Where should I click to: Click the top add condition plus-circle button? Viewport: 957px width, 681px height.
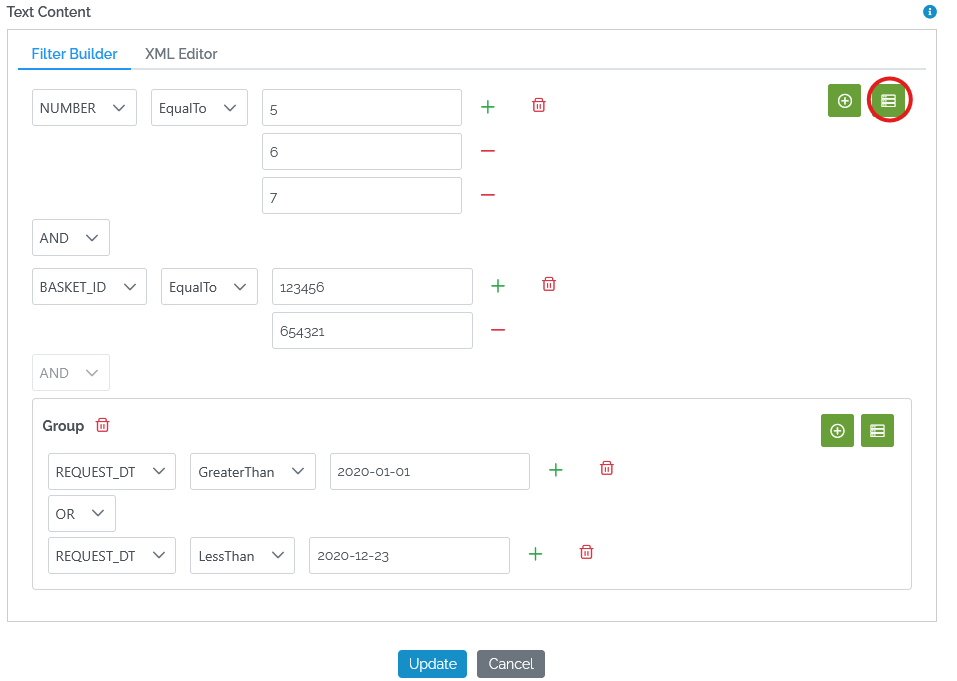pyautogui.click(x=844, y=100)
